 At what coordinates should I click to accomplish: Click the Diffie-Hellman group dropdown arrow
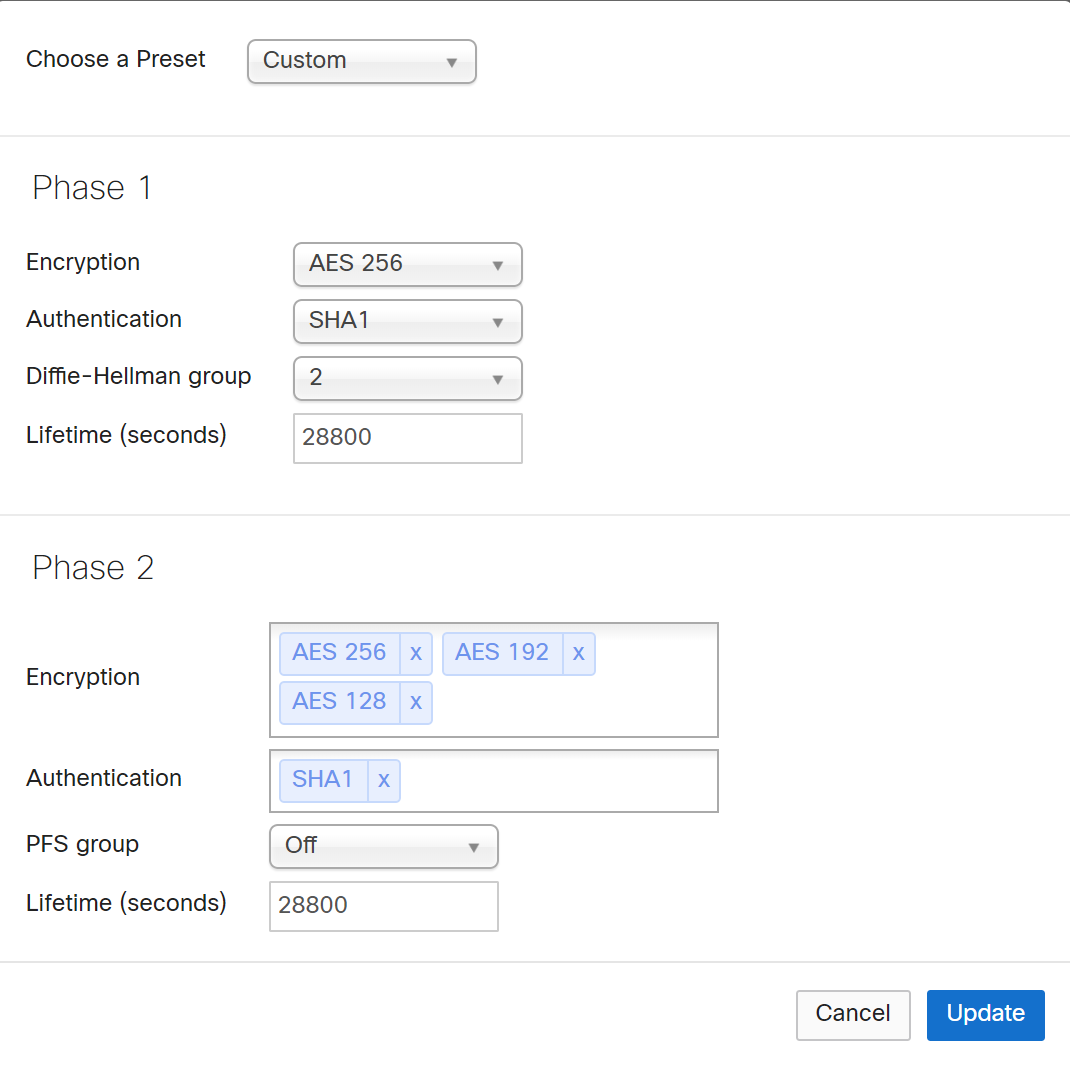click(497, 379)
